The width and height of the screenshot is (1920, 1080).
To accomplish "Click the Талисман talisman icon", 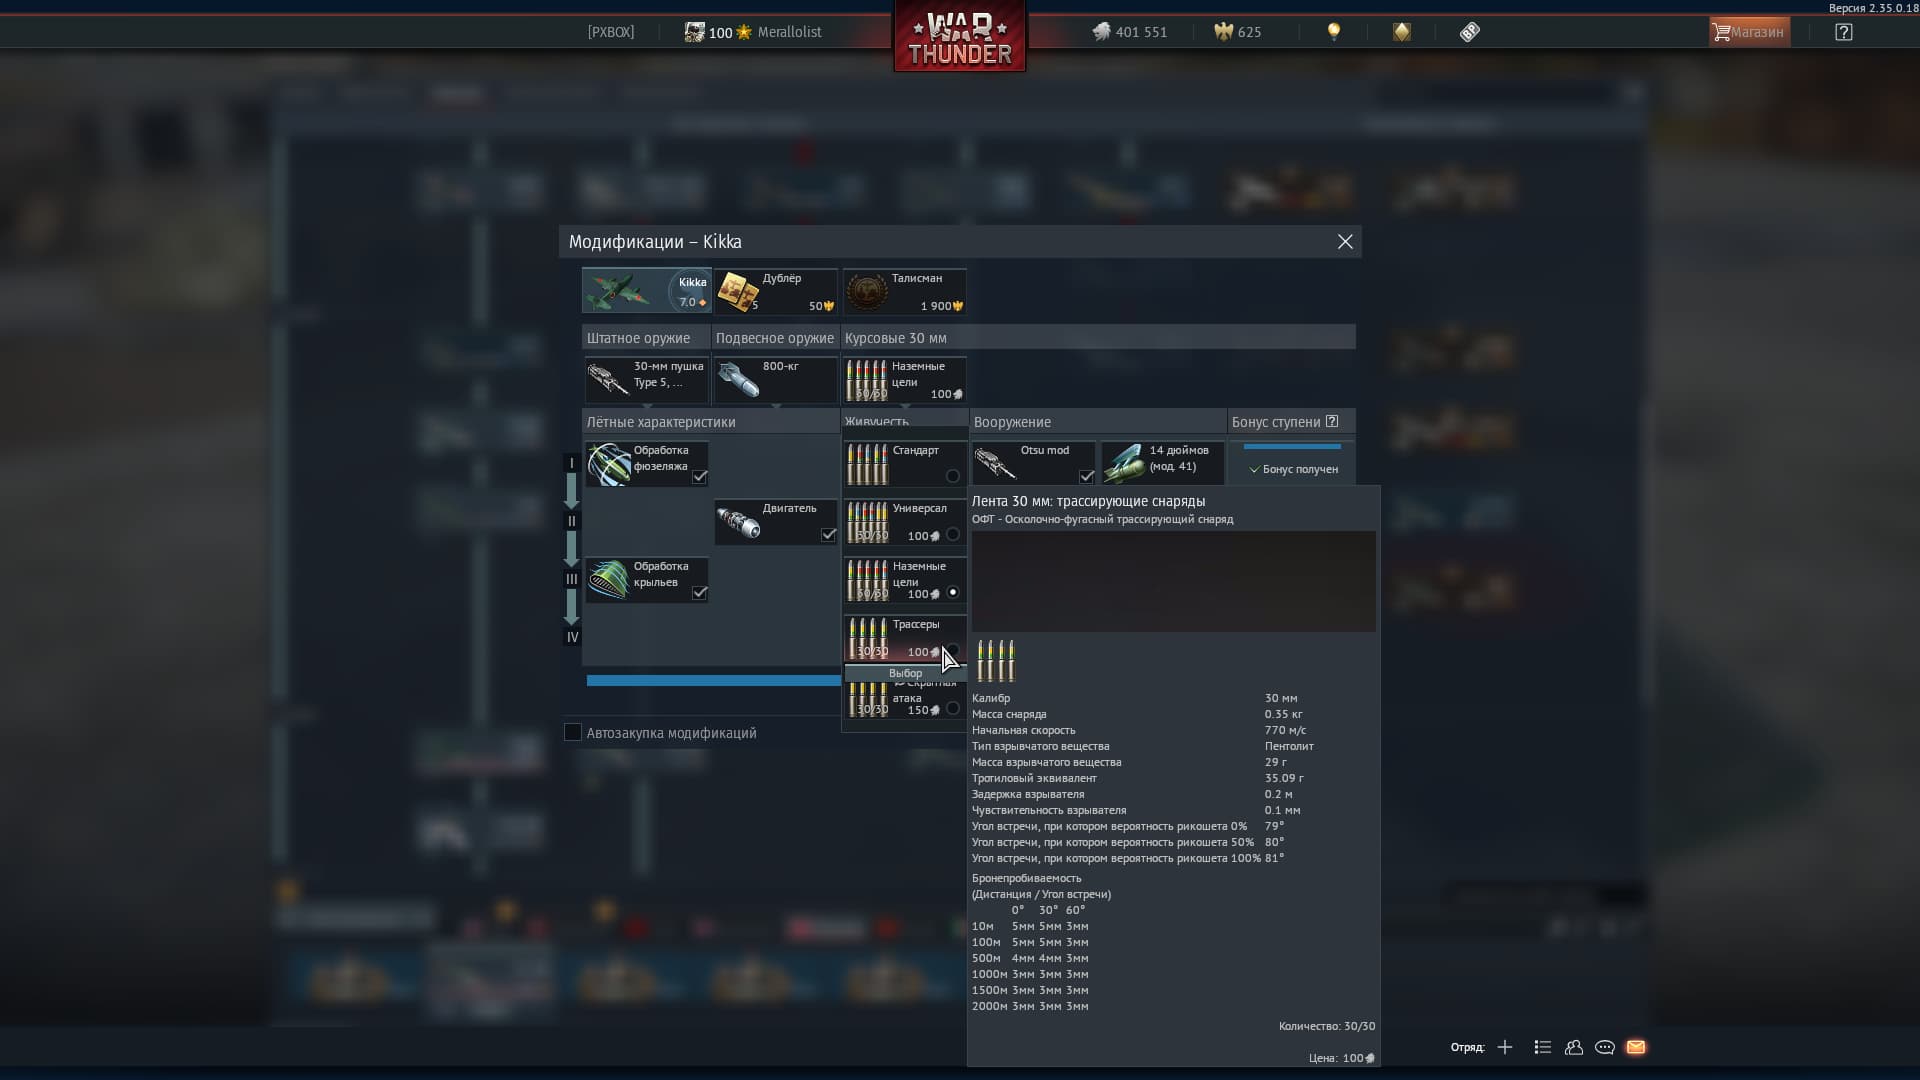I will click(867, 291).
